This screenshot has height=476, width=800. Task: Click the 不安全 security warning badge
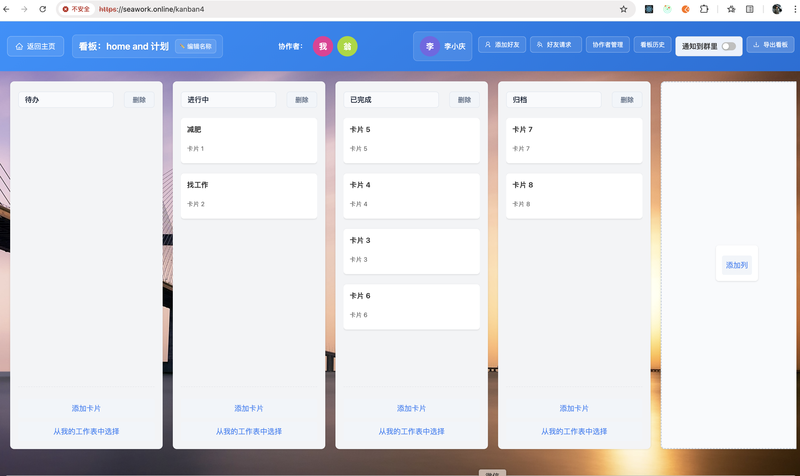[76, 9]
